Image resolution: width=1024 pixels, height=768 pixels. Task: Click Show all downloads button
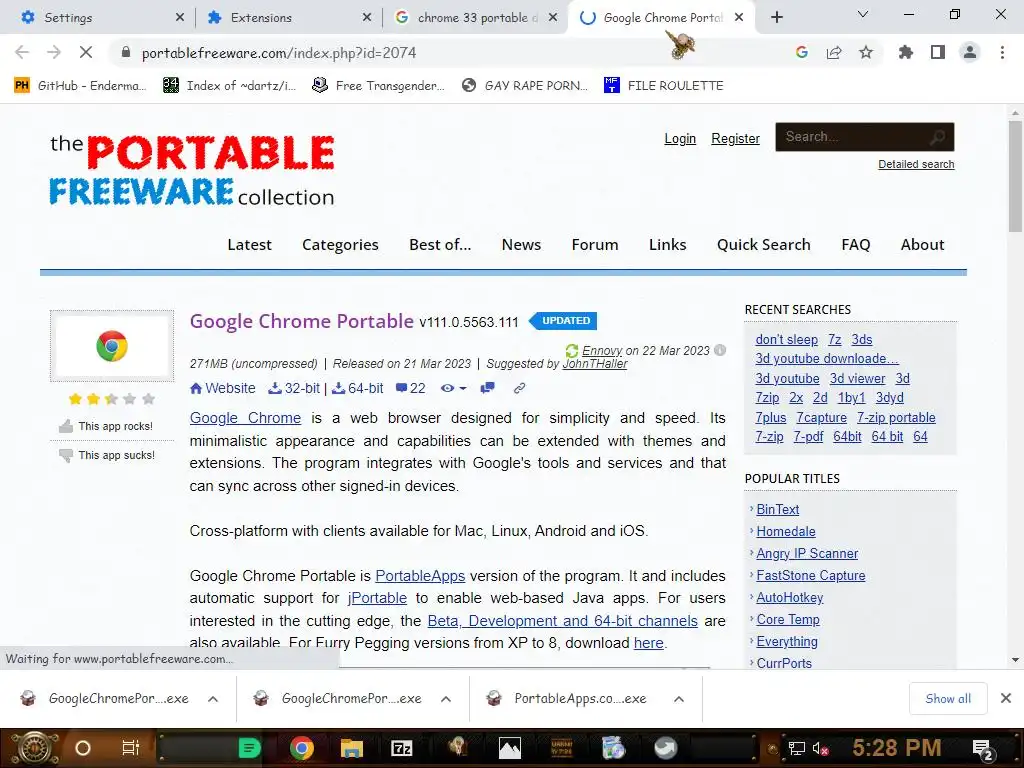pos(948,699)
